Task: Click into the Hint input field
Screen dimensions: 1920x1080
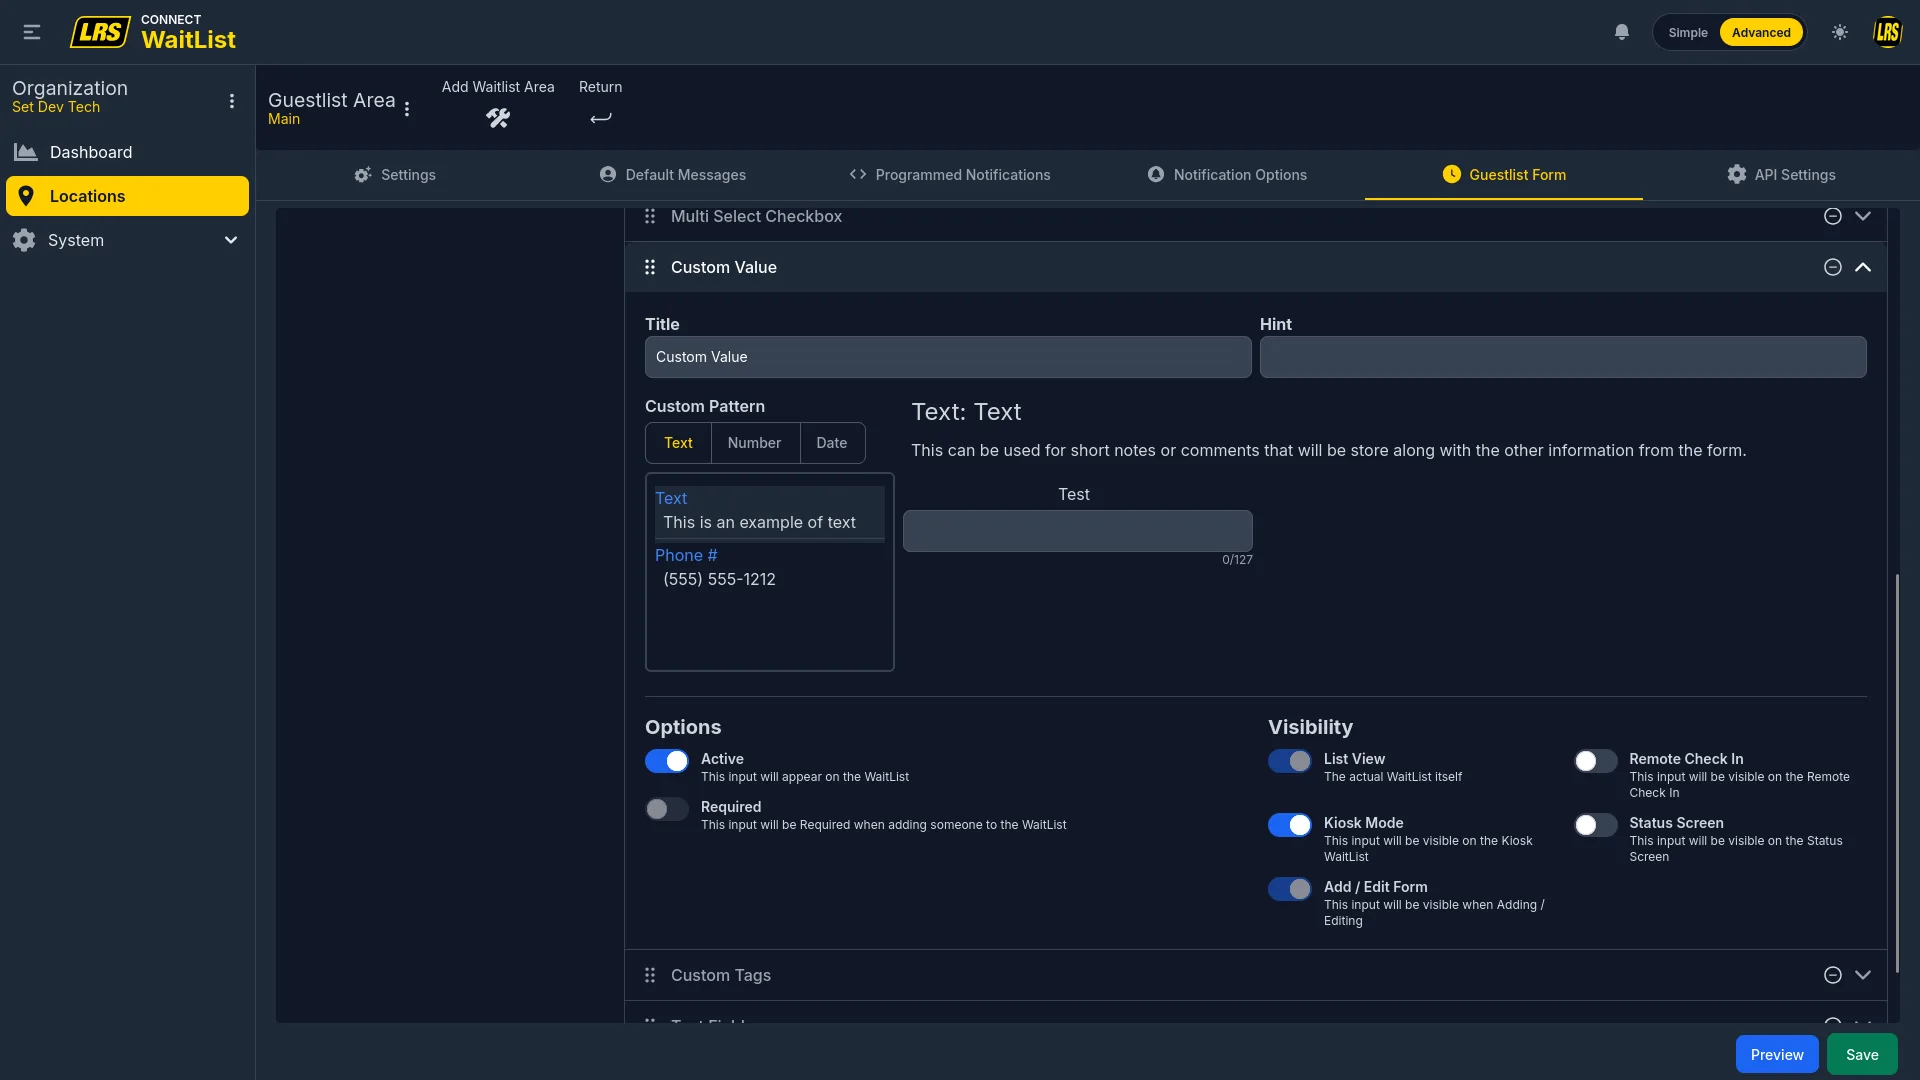Action: [1563, 357]
